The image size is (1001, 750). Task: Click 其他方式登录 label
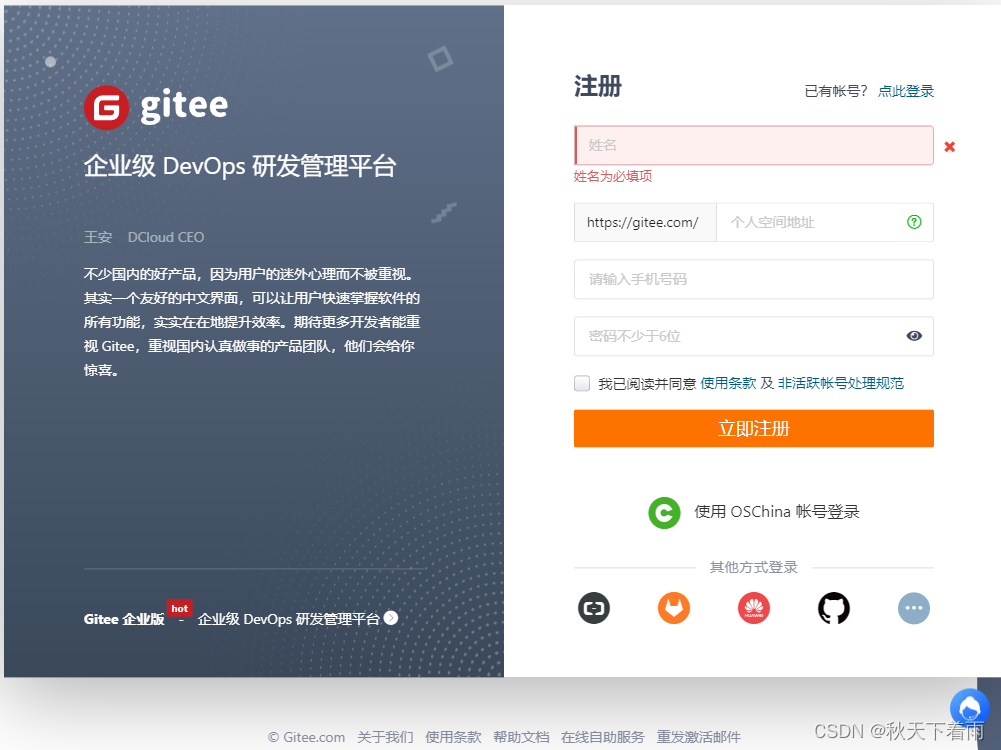point(753,567)
